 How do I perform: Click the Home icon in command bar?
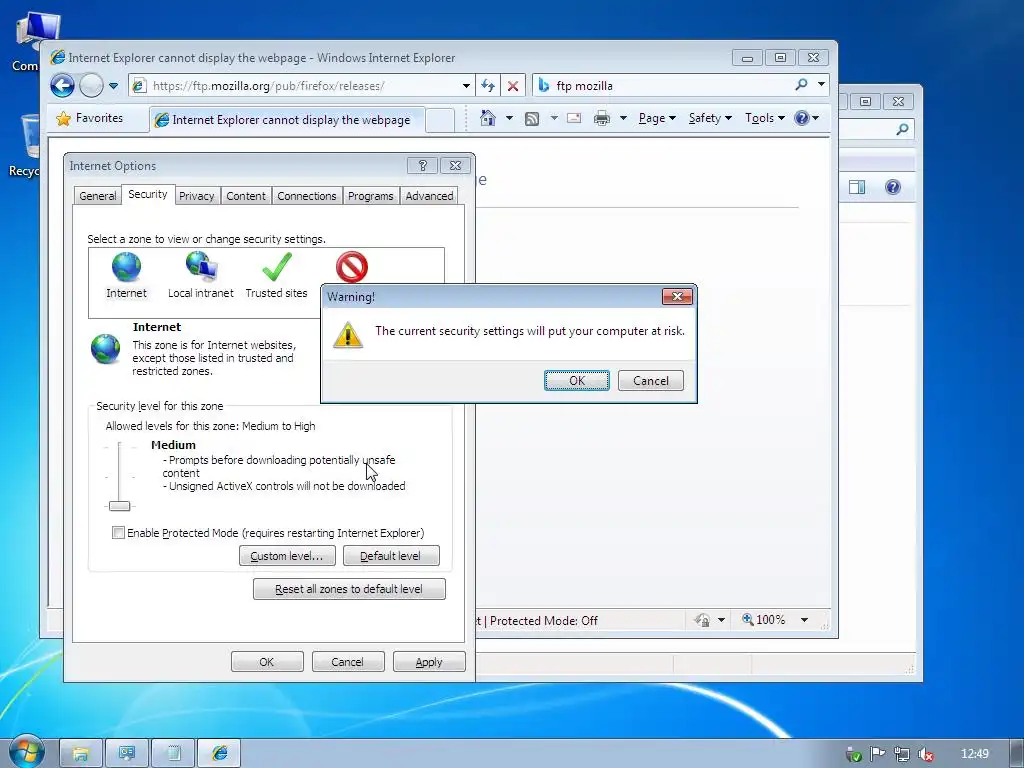click(487, 118)
